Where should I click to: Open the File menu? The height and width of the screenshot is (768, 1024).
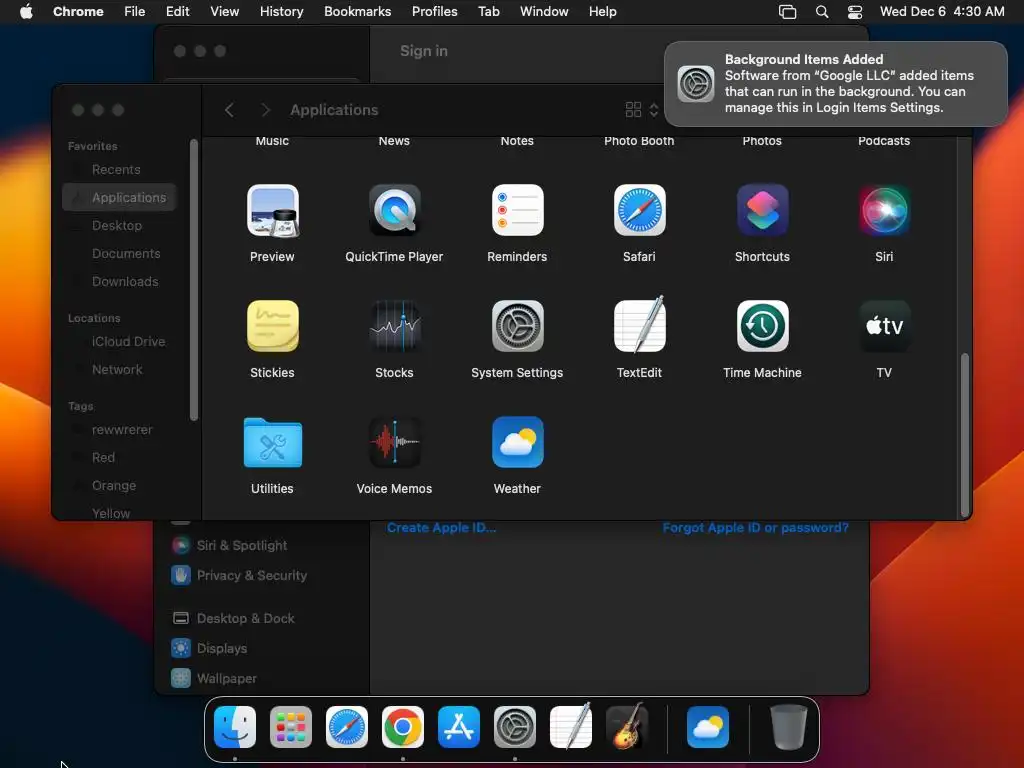coord(135,12)
